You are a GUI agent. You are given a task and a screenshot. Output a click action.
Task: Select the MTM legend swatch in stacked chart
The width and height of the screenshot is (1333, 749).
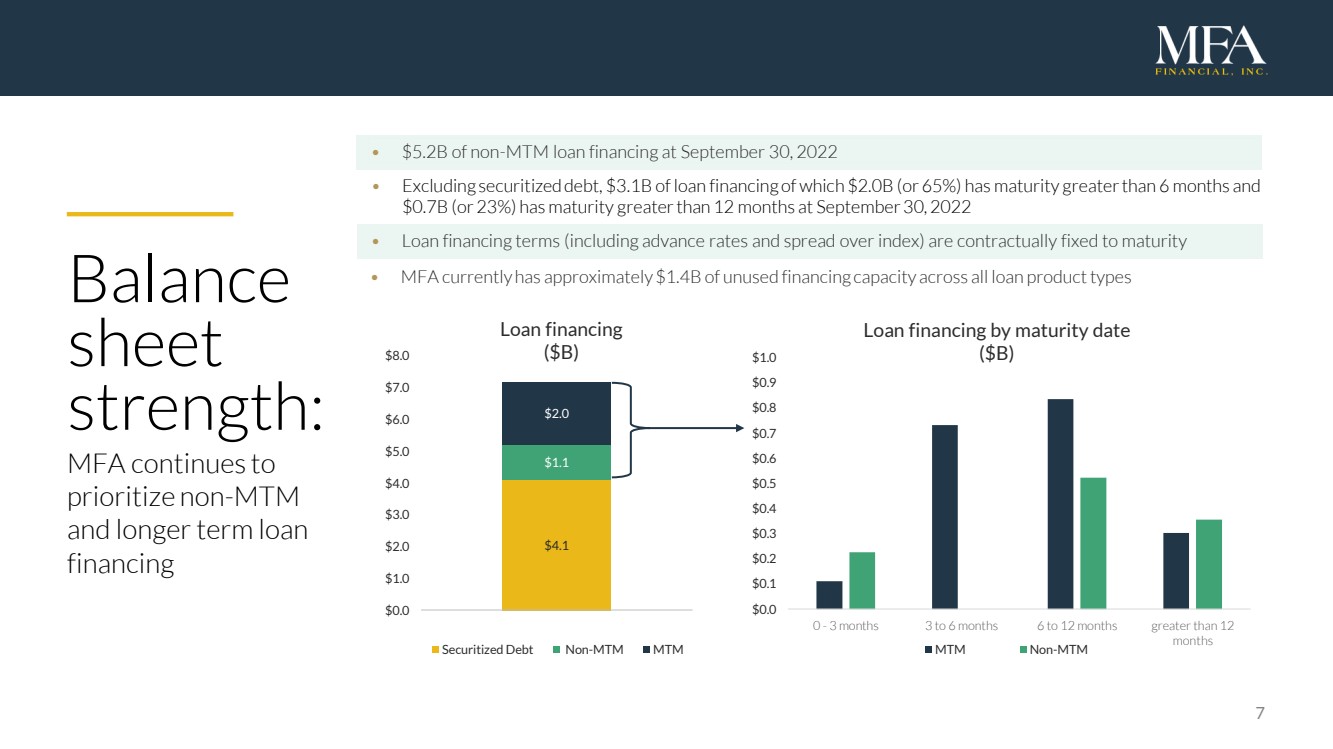point(645,650)
